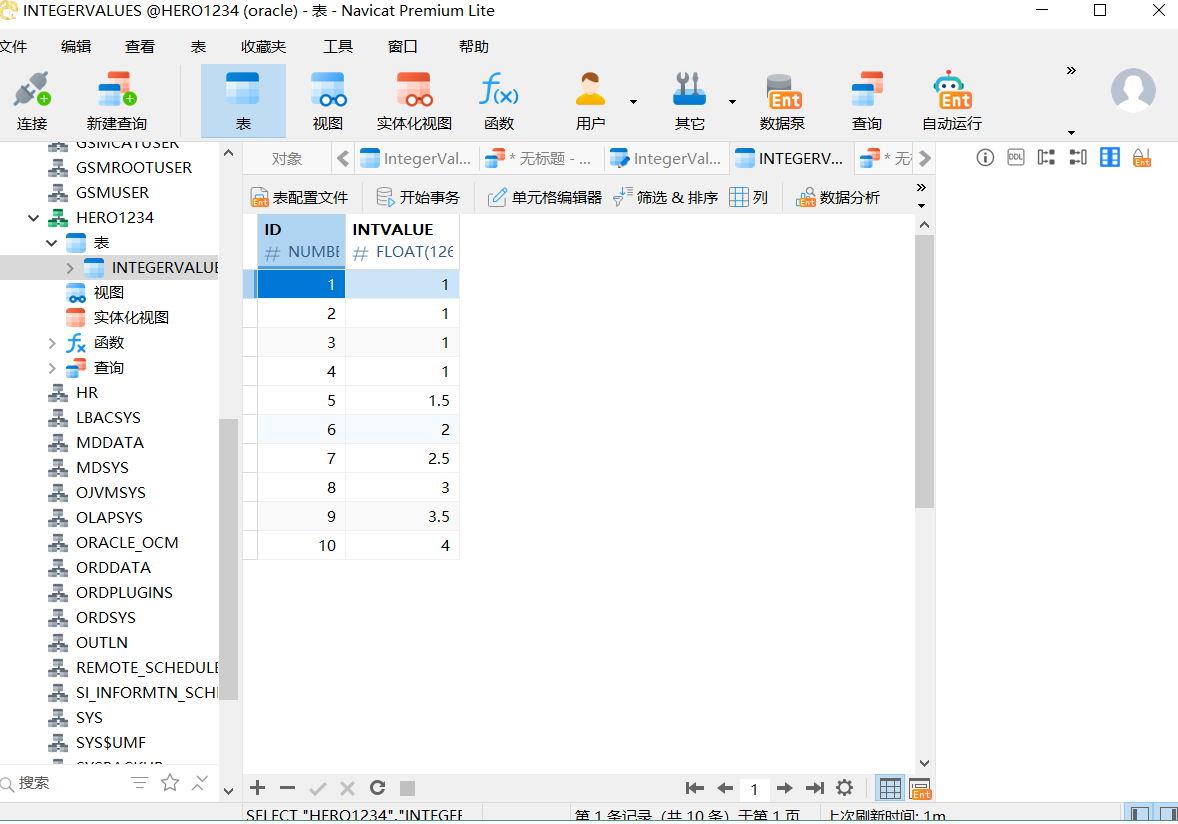This screenshot has height=824, width=1178.
Task: Open page settings gear icon
Action: click(x=844, y=788)
